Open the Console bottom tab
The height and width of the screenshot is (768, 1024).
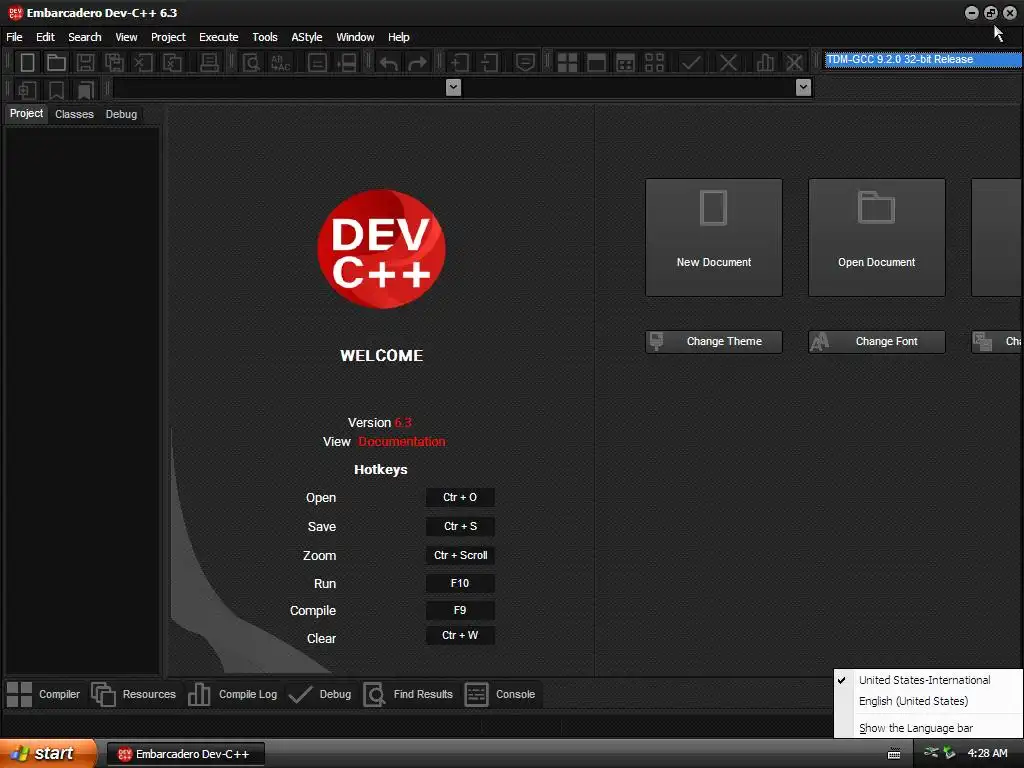pos(500,694)
